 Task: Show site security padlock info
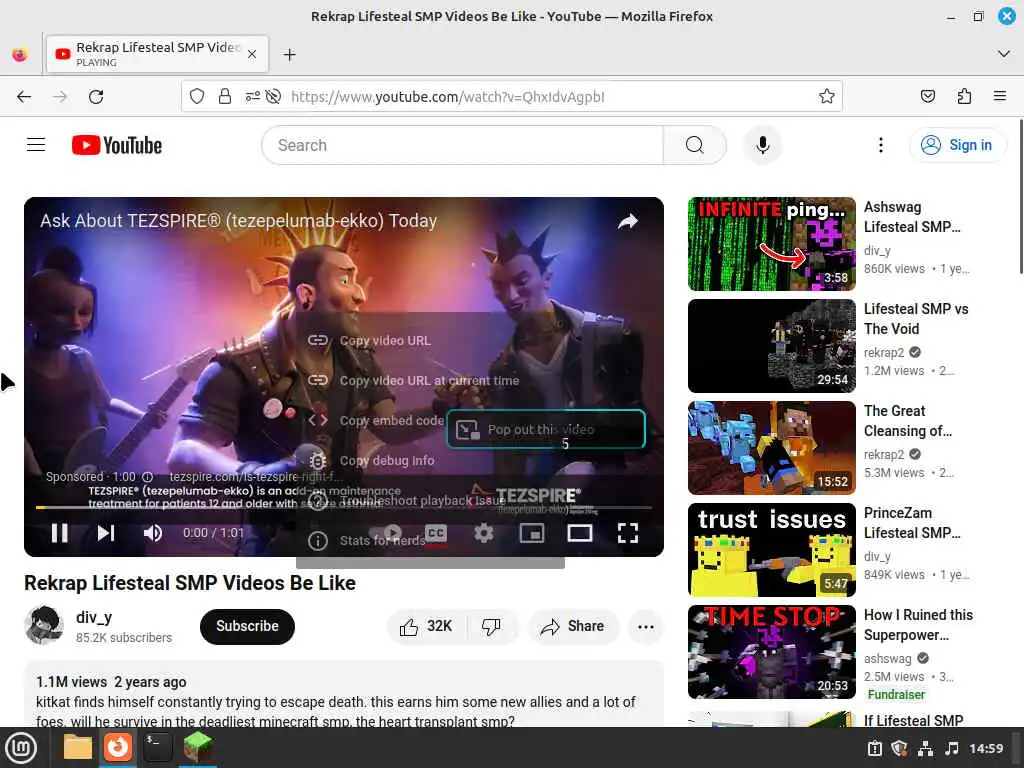(225, 97)
